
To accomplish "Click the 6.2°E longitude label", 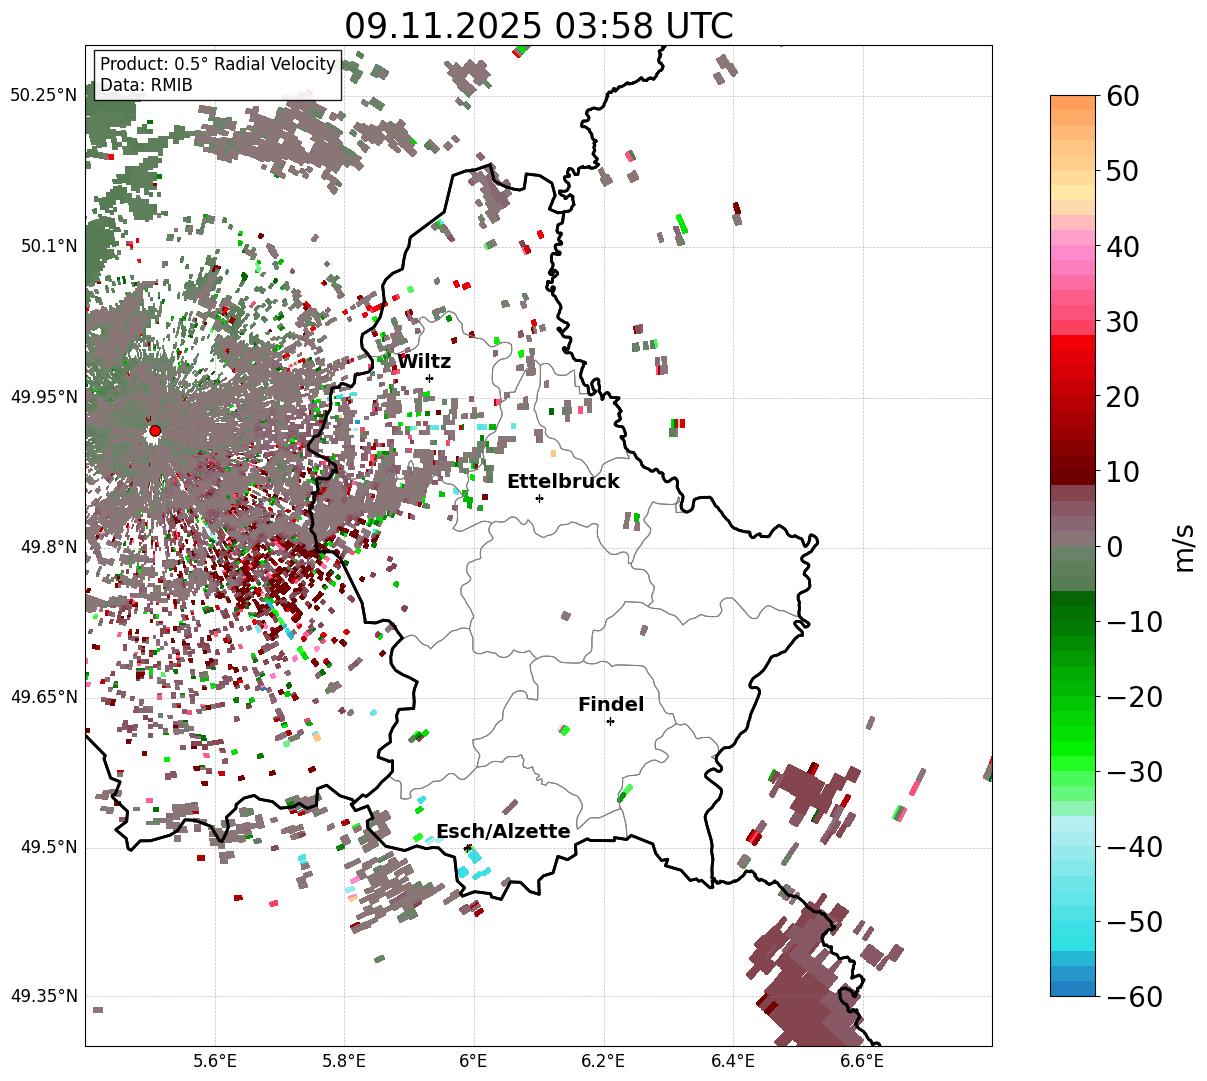I will (603, 1061).
